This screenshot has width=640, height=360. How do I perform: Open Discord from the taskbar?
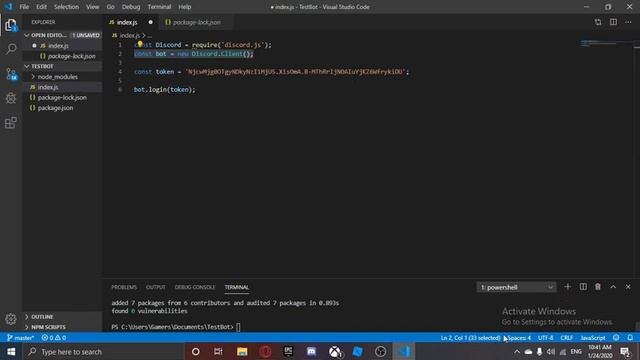coord(311,351)
